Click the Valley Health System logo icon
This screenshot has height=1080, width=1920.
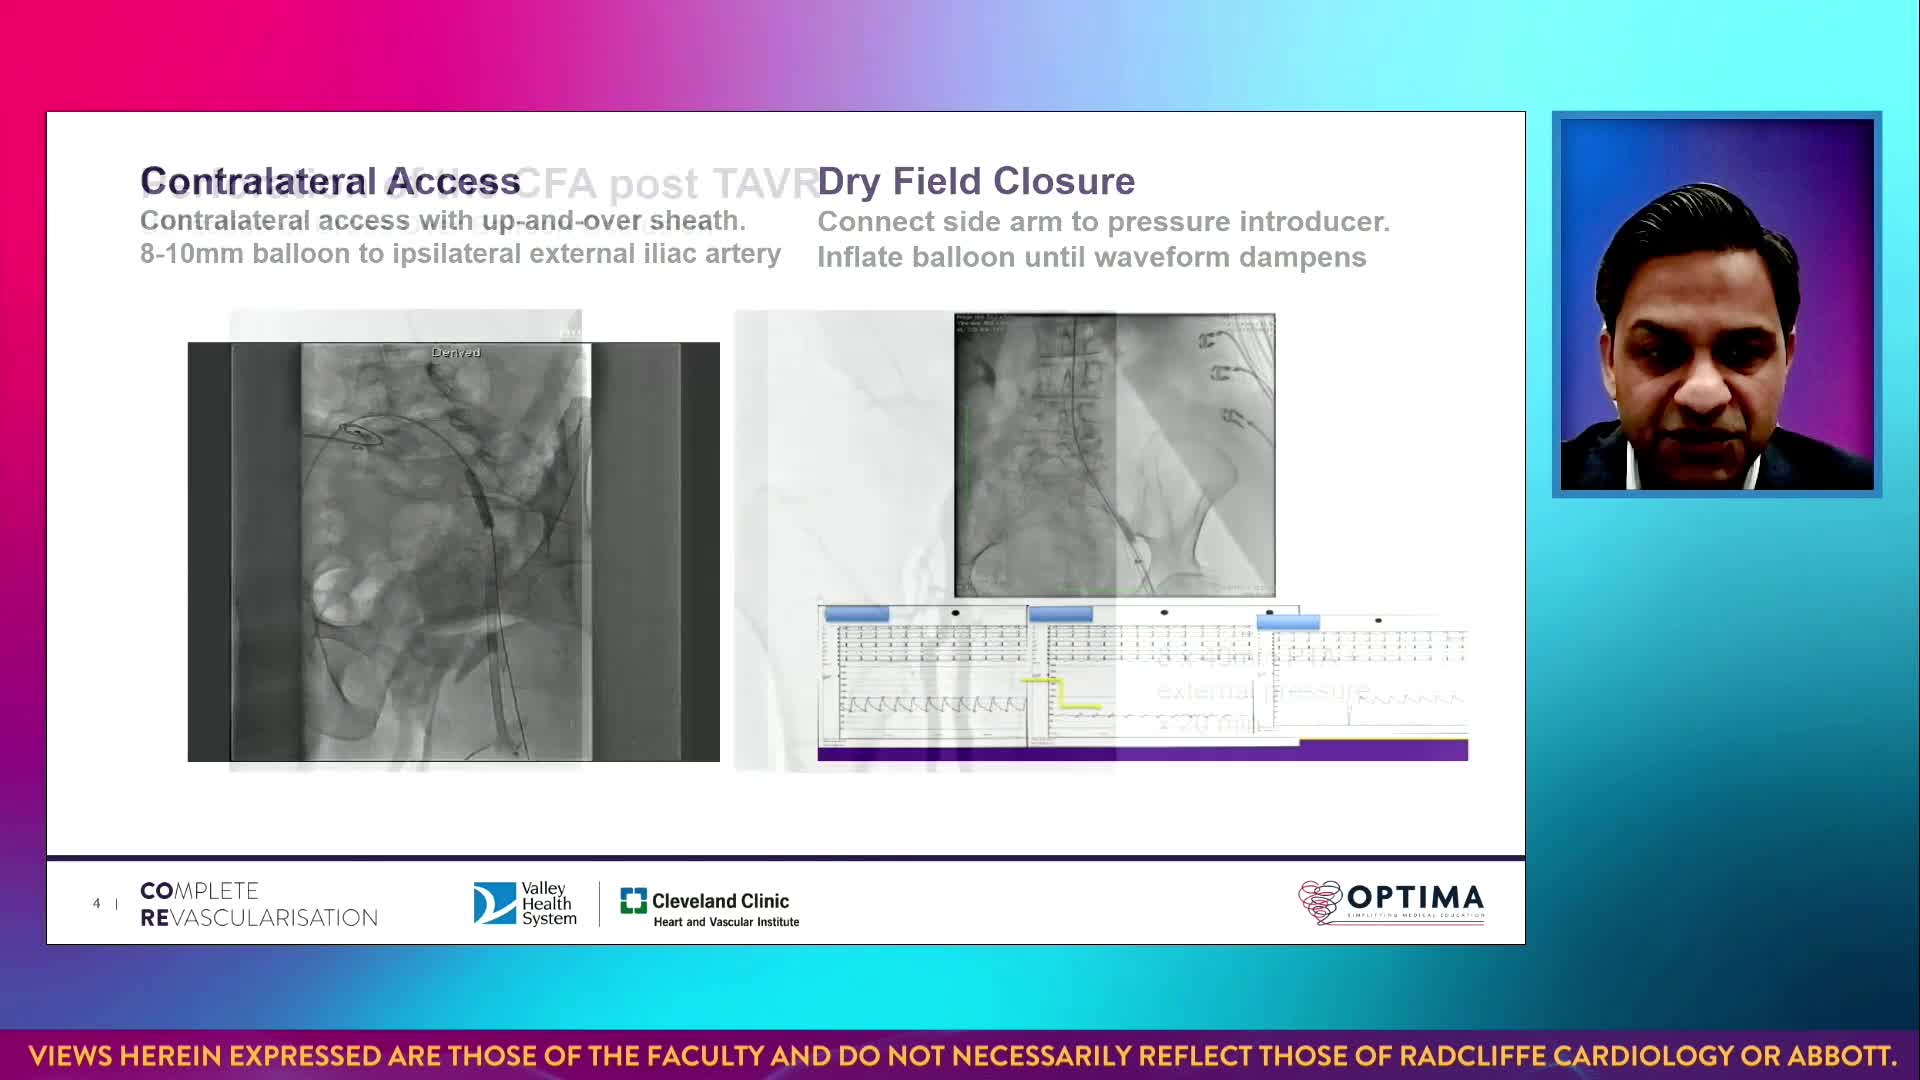click(x=494, y=904)
